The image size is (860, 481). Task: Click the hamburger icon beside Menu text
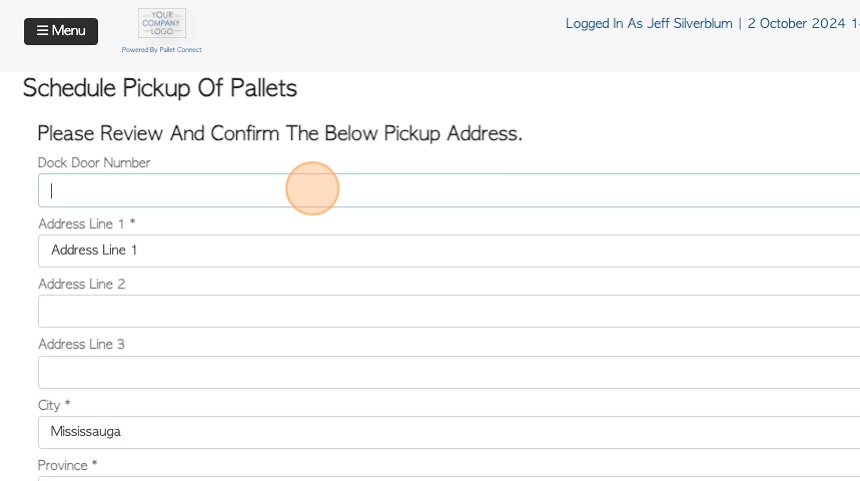(42, 31)
